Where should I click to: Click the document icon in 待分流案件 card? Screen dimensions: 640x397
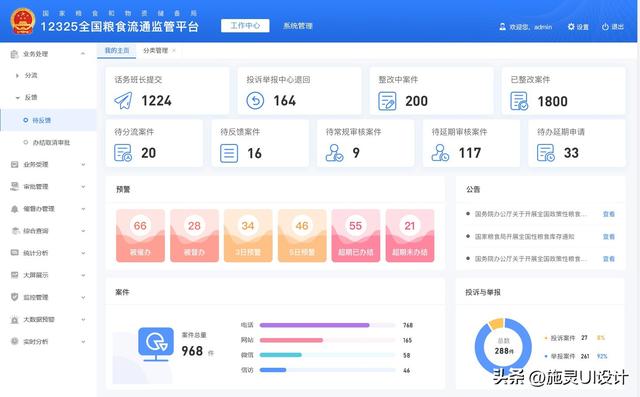tap(123, 153)
